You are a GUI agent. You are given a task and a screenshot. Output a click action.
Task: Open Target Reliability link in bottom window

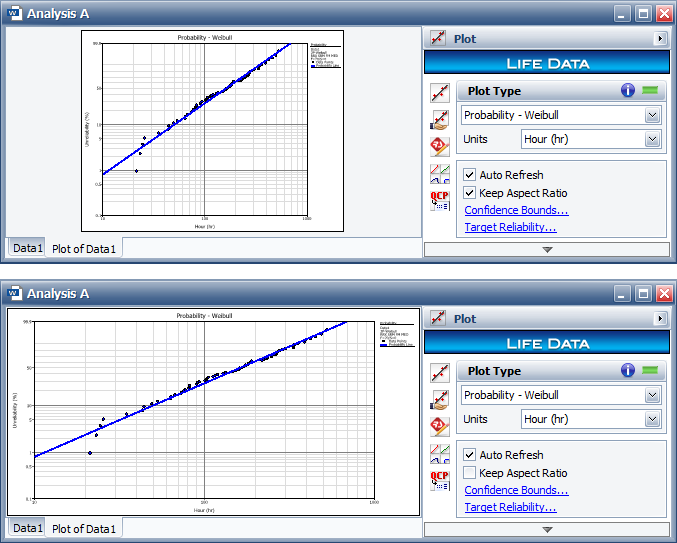[510, 507]
